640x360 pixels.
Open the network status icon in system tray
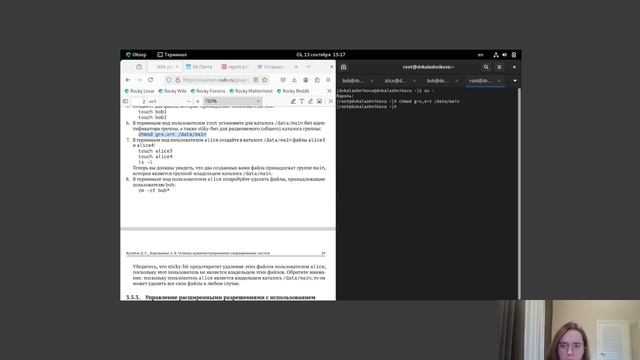[x=496, y=55]
